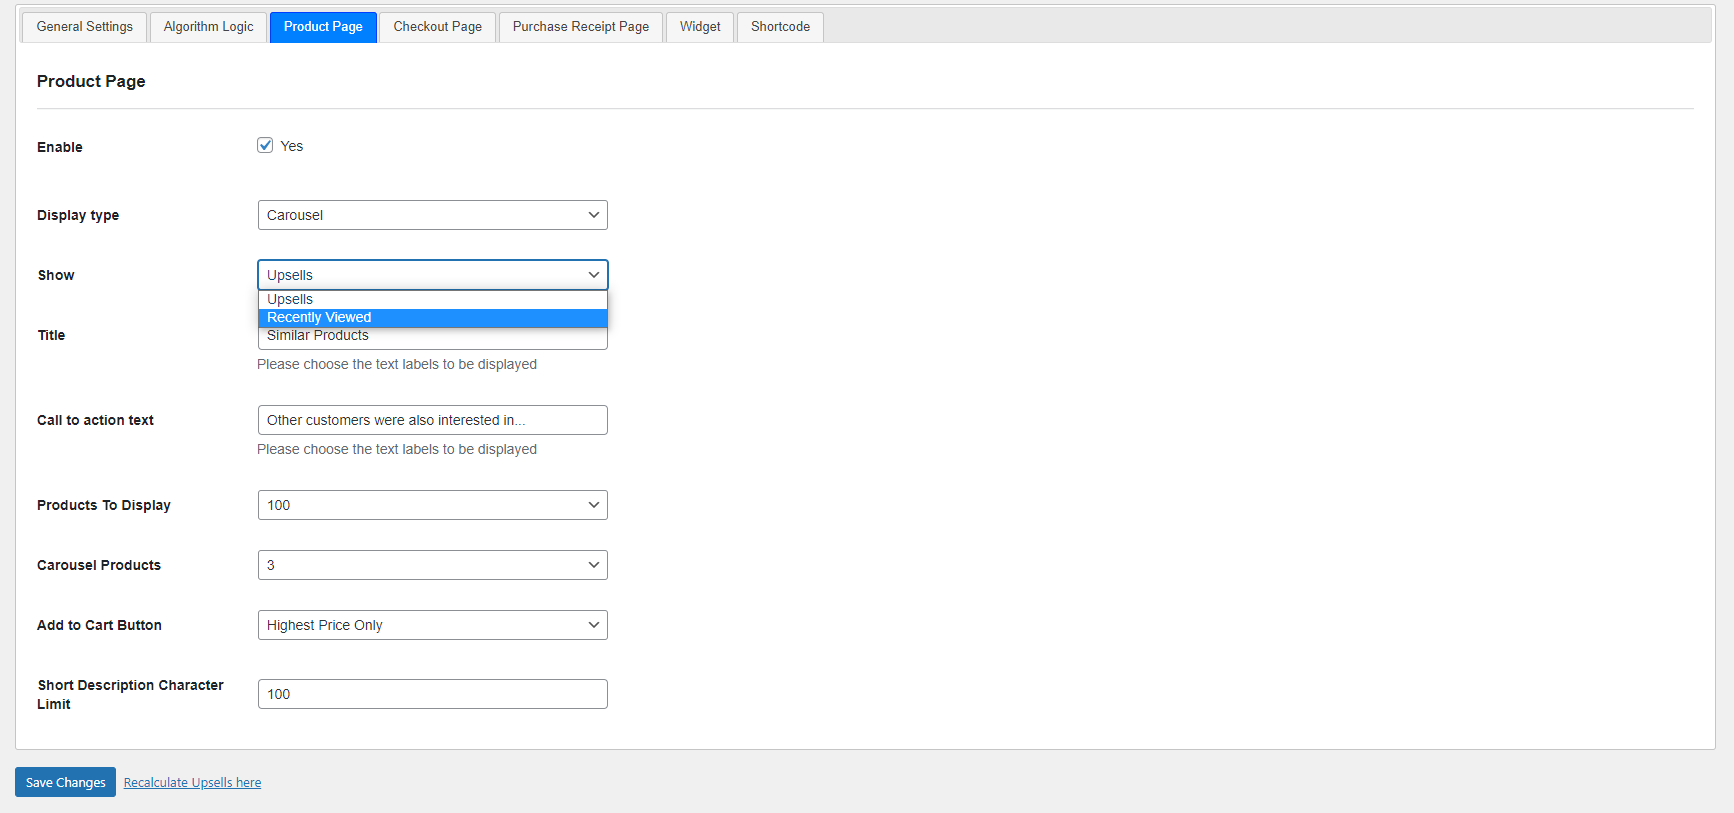The image size is (1734, 813).
Task: Click the active Product Page tab
Action: click(323, 27)
